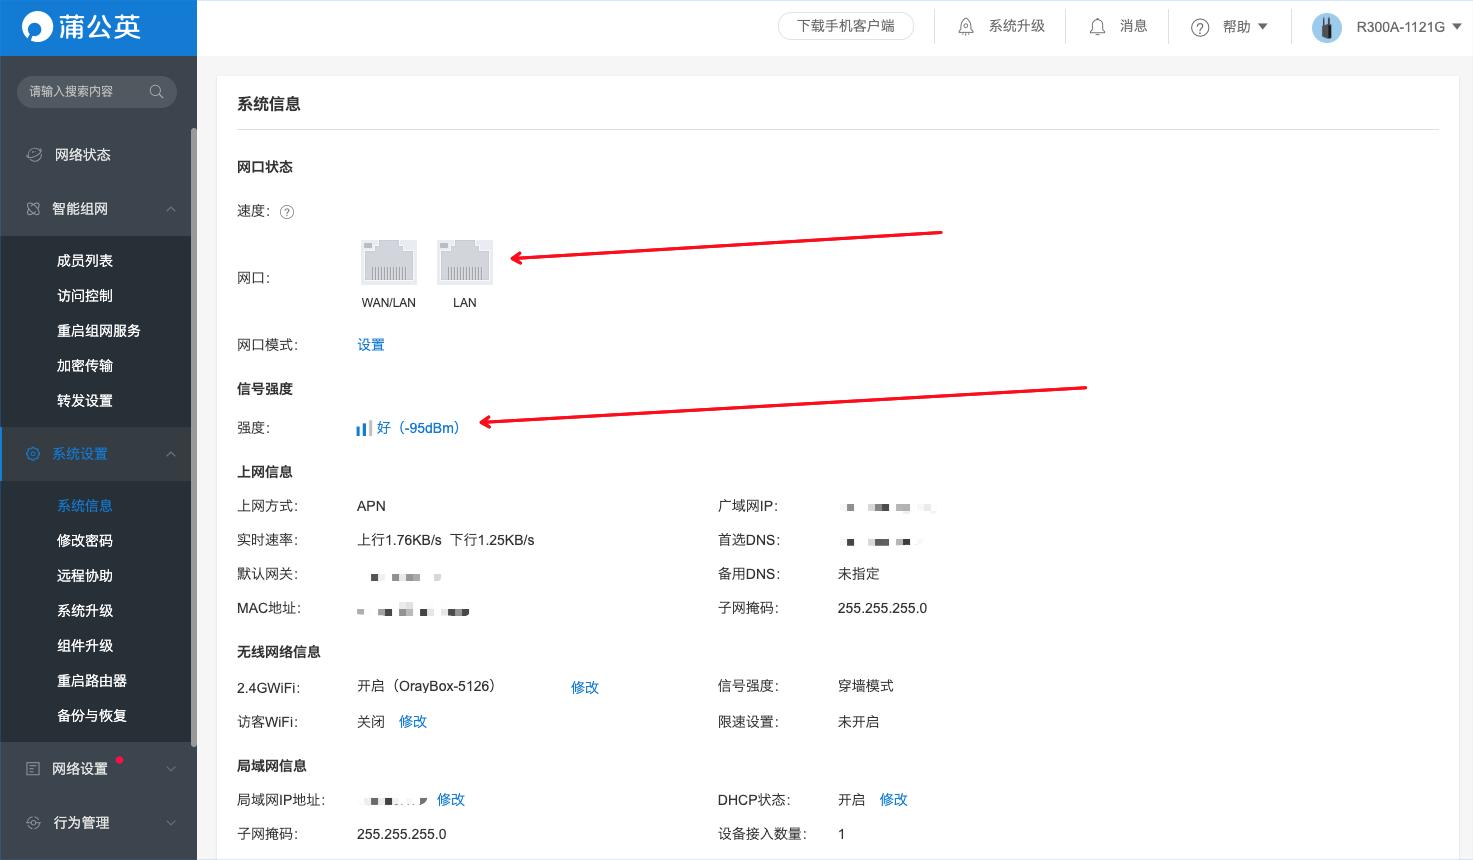
Task: Select 成员列表 in the sidebar menu
Action: [85, 260]
